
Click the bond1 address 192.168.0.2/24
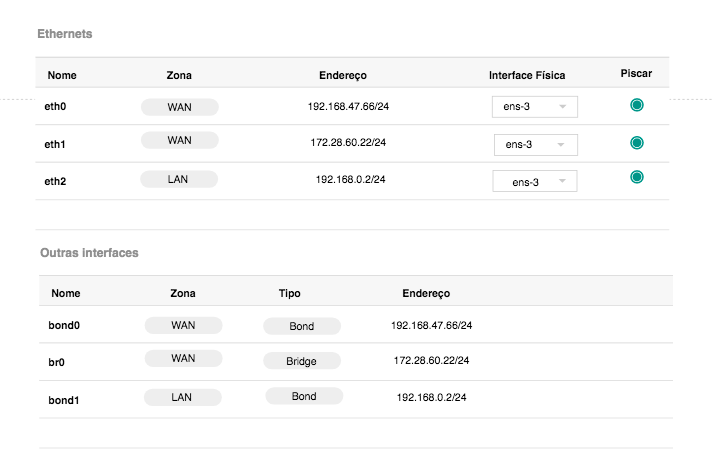coord(432,397)
